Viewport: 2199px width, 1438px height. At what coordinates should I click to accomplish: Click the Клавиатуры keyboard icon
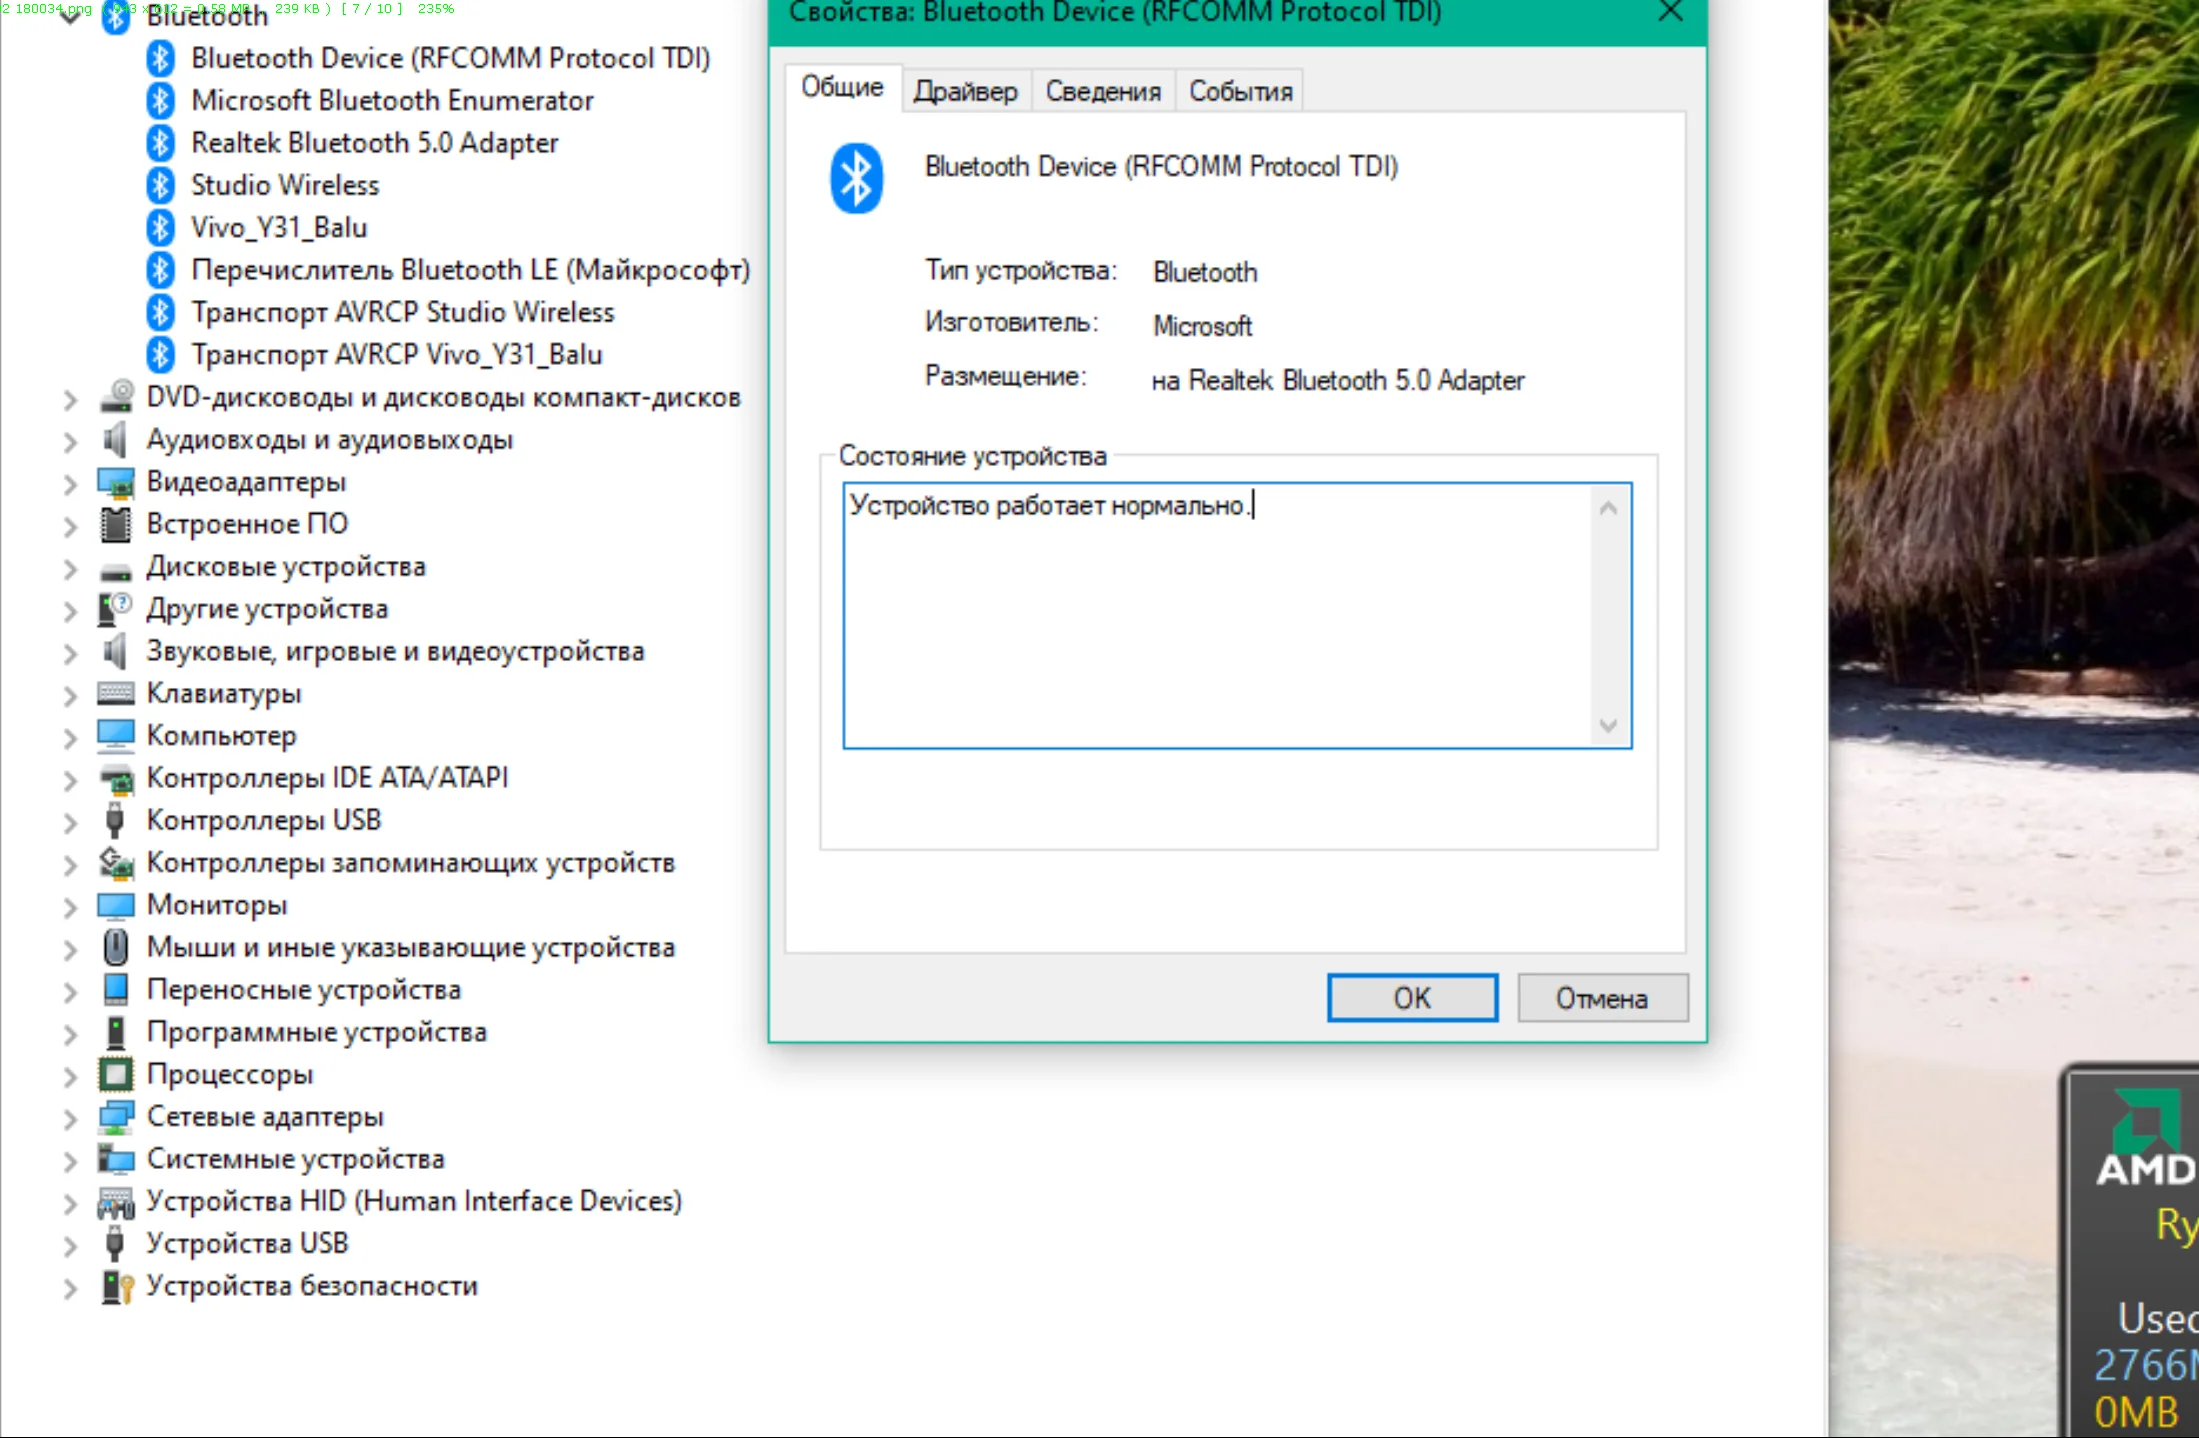click(x=116, y=693)
